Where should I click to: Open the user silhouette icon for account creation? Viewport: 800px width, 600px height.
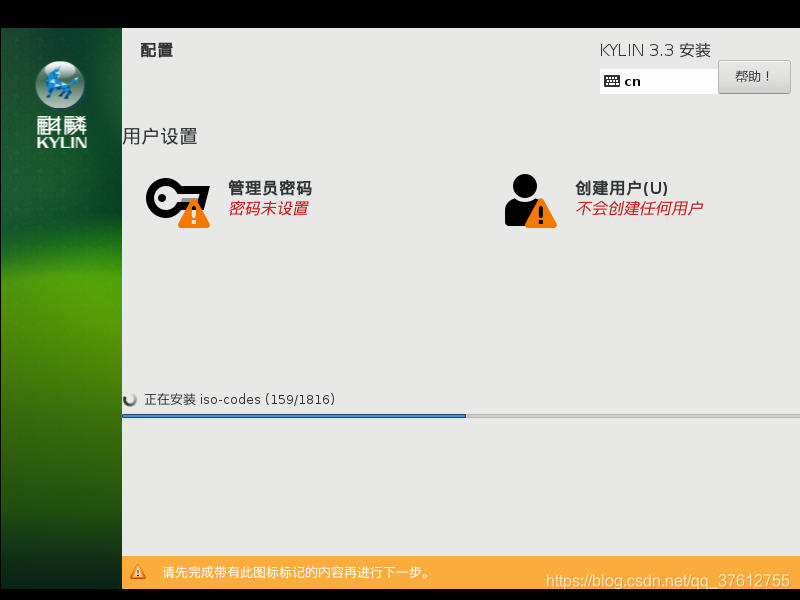tap(530, 201)
